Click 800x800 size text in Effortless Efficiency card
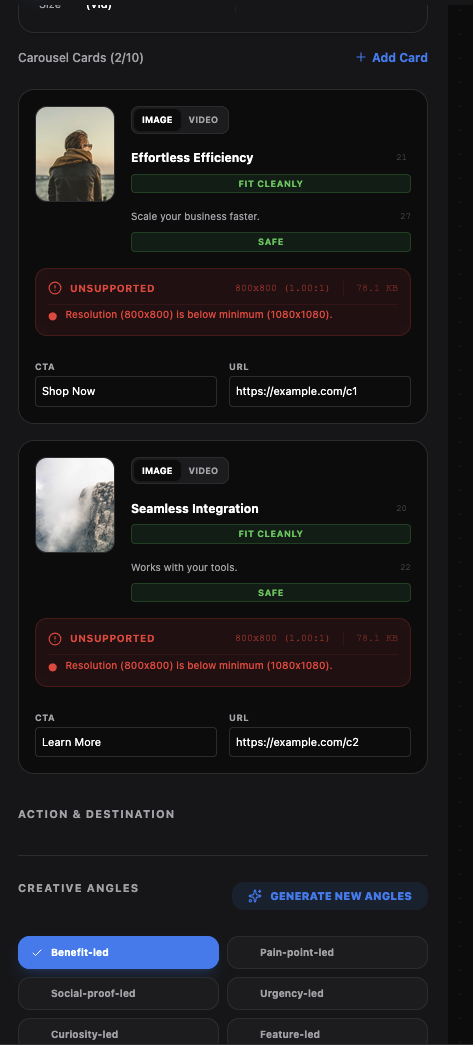The image size is (473, 1045). (x=282, y=288)
